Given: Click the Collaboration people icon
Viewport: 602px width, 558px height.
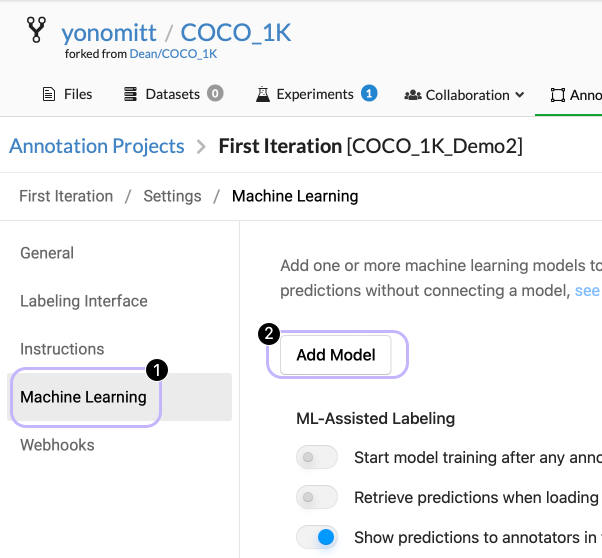Looking at the screenshot, I should point(412,95).
